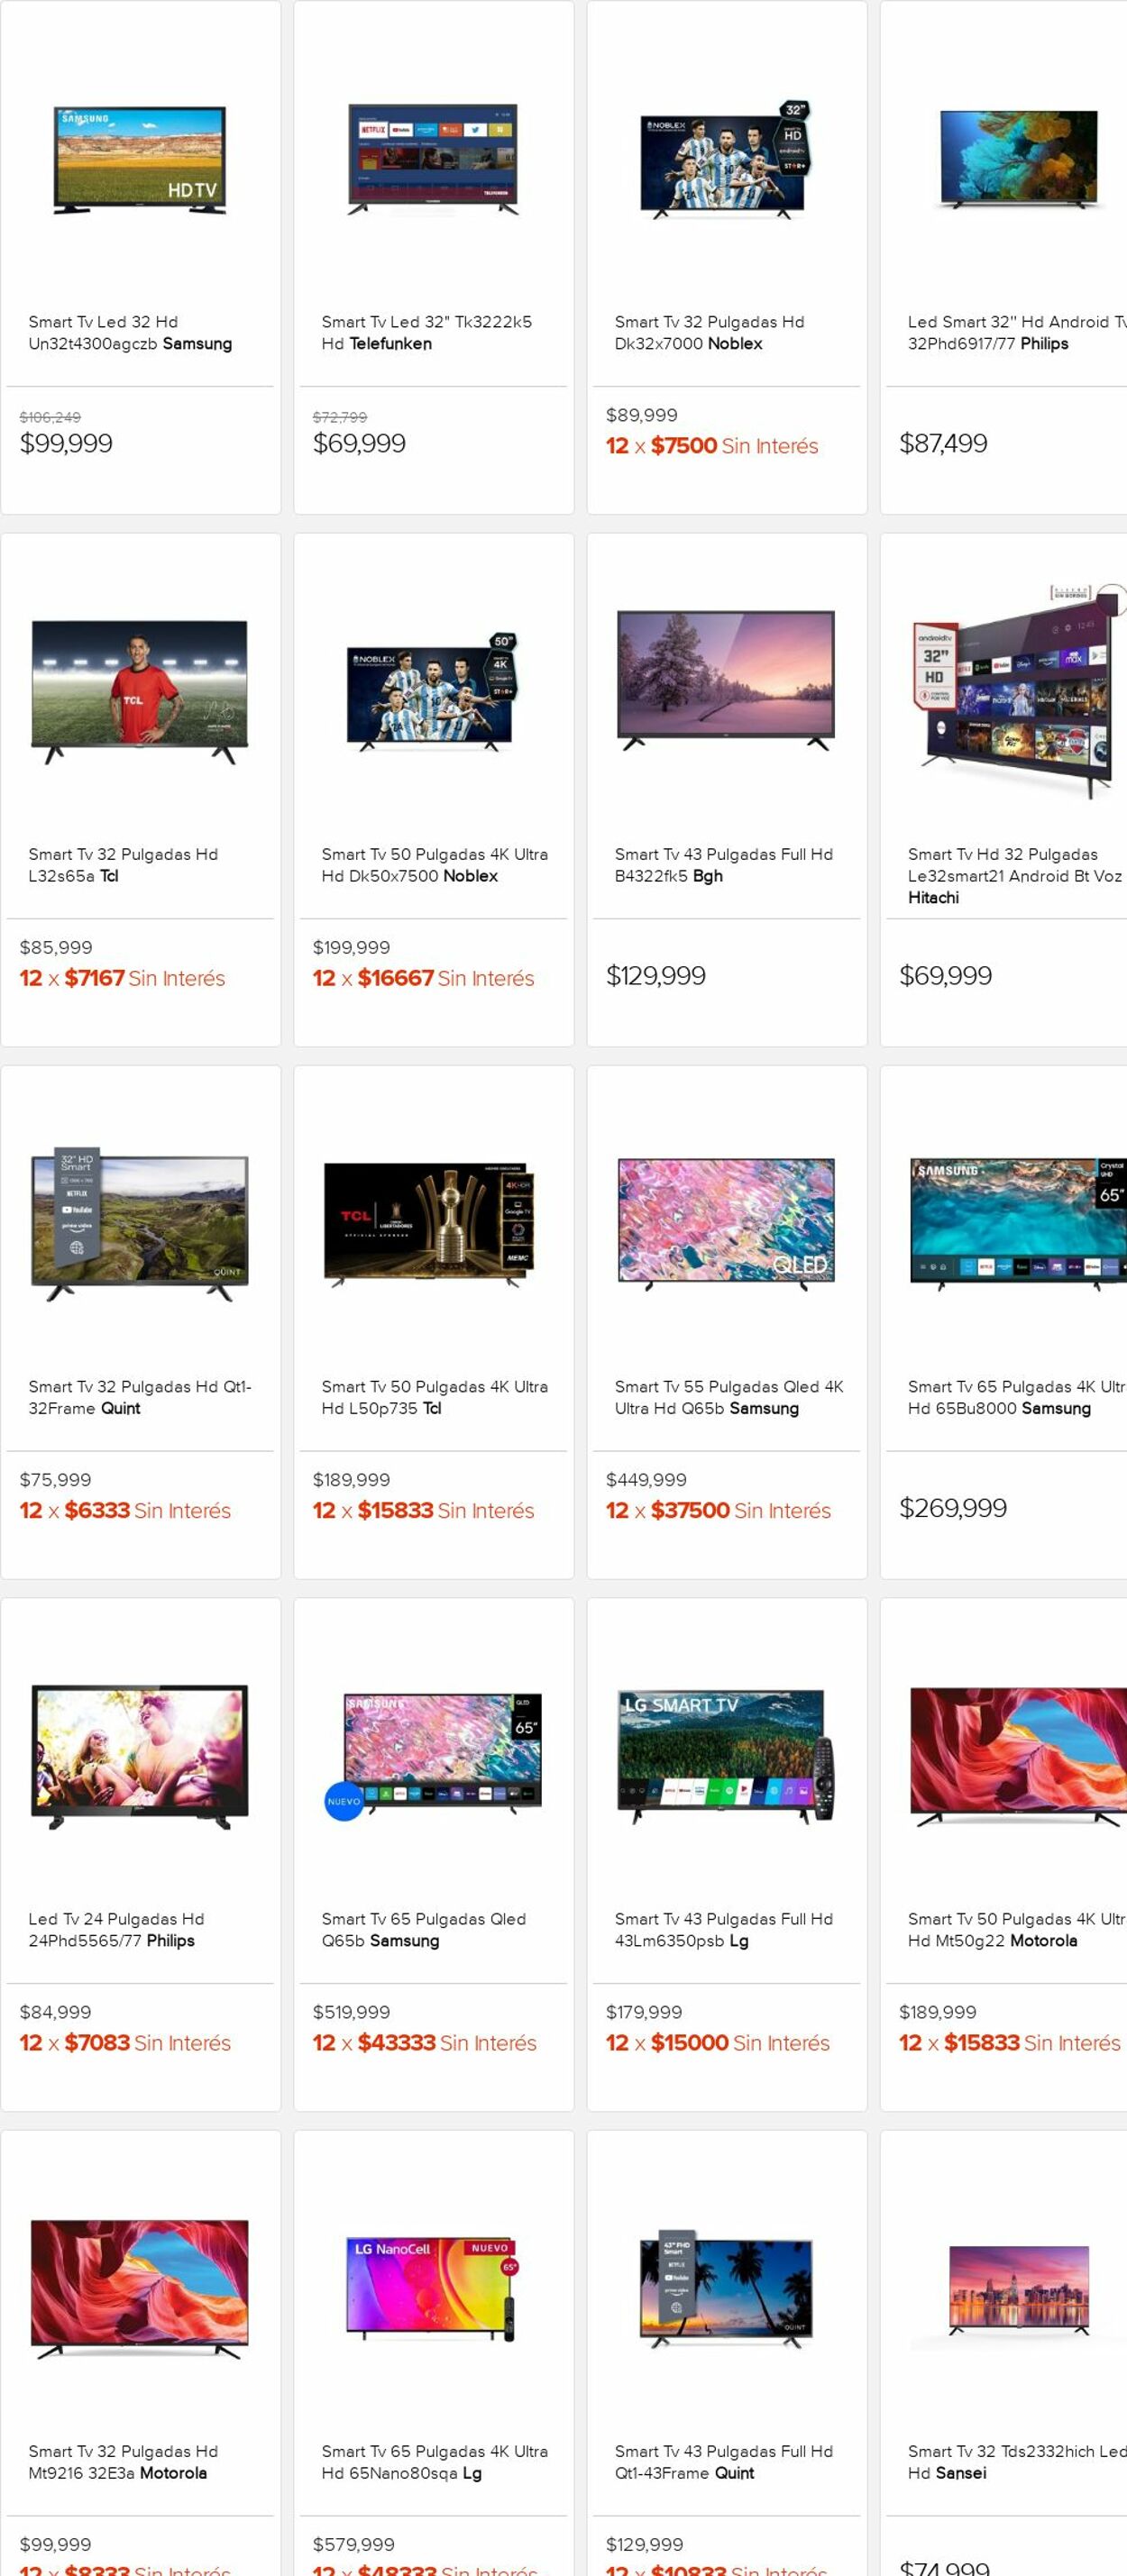The image size is (1127, 2576).
Task: View the Samsung 65Bu8000 TV photo
Action: pos(1019,1223)
